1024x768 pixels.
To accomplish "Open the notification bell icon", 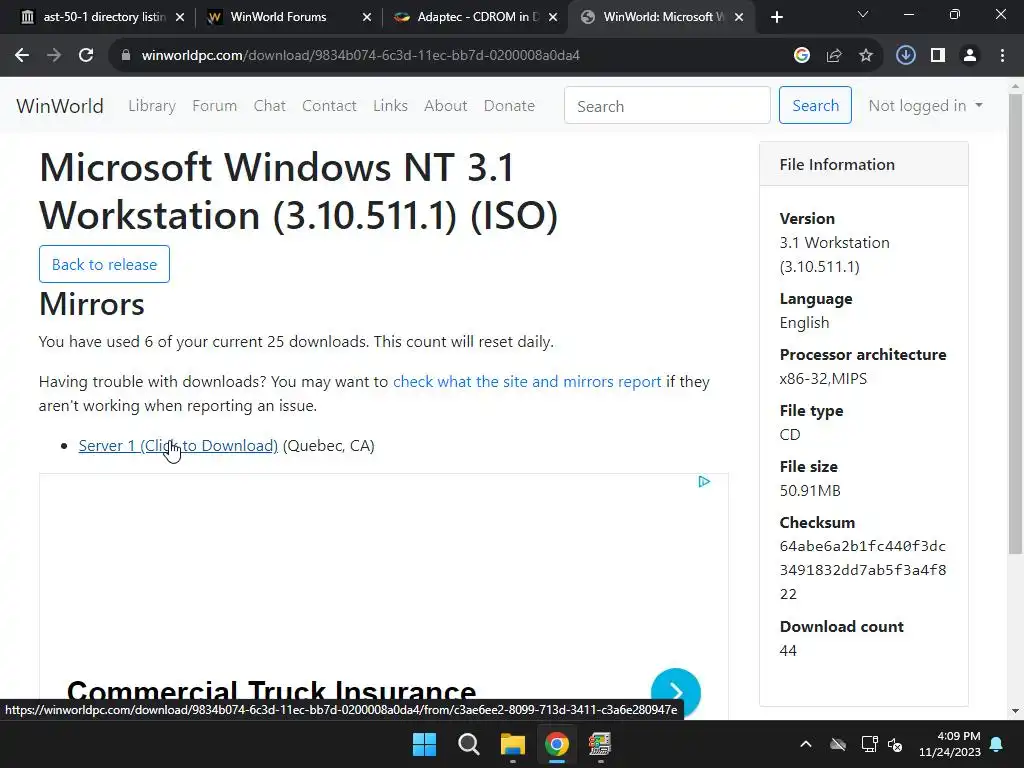I will (x=997, y=744).
